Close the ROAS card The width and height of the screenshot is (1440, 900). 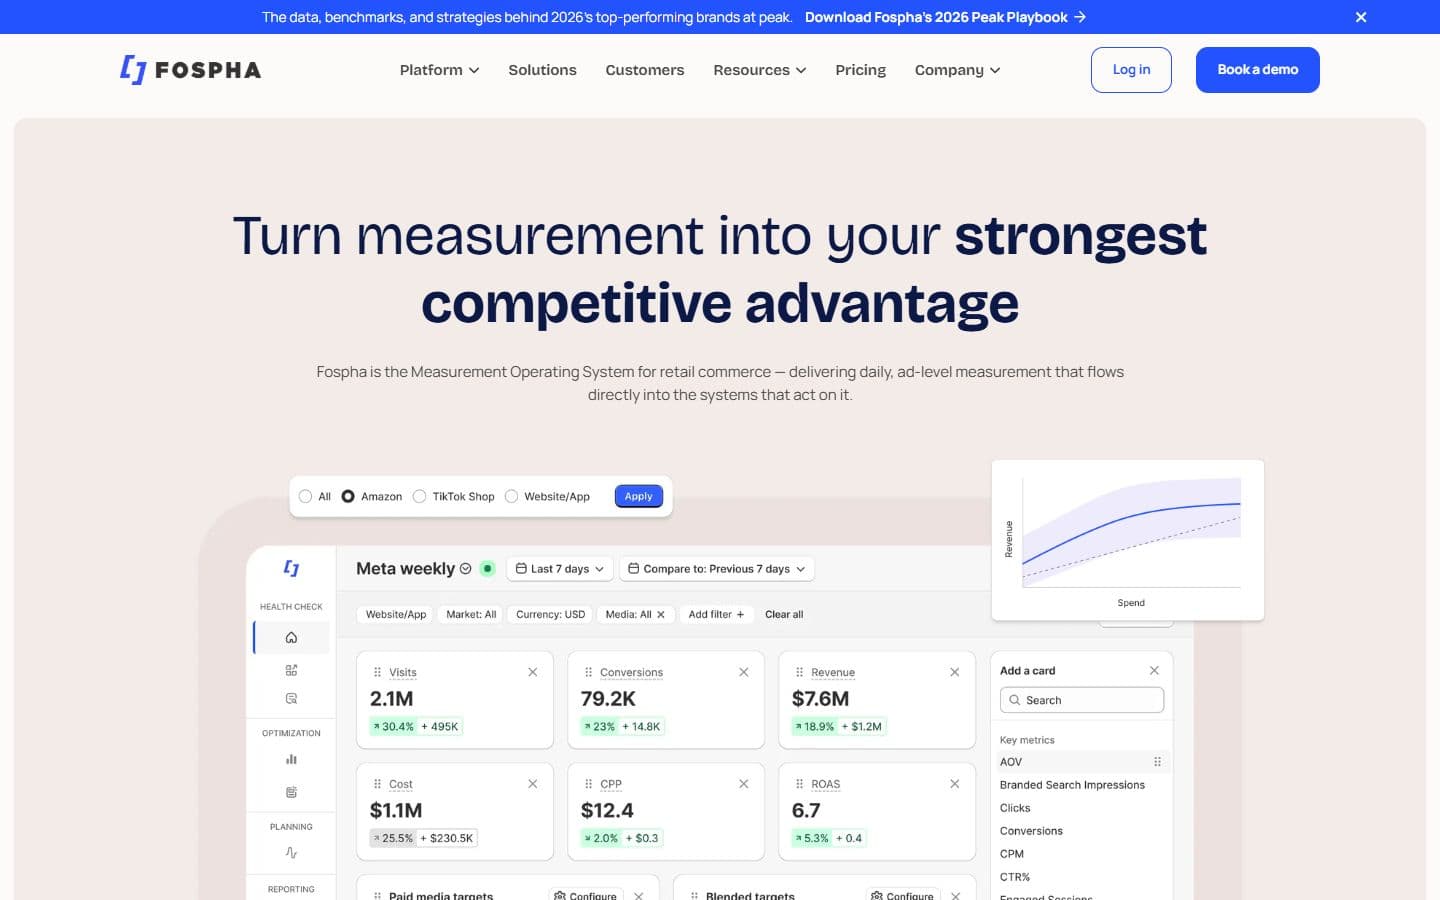point(955,784)
